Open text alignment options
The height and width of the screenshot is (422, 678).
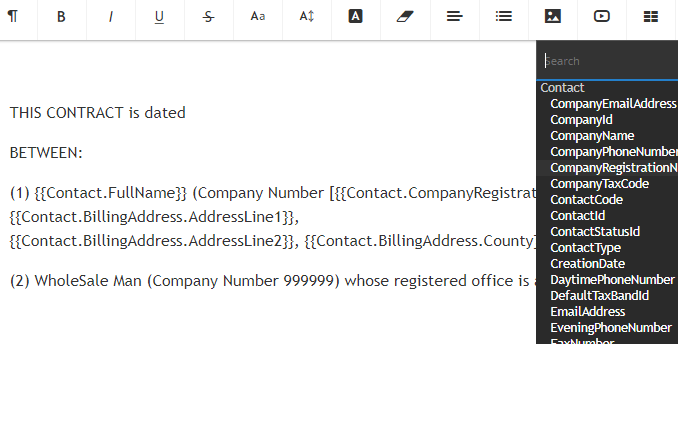(454, 16)
